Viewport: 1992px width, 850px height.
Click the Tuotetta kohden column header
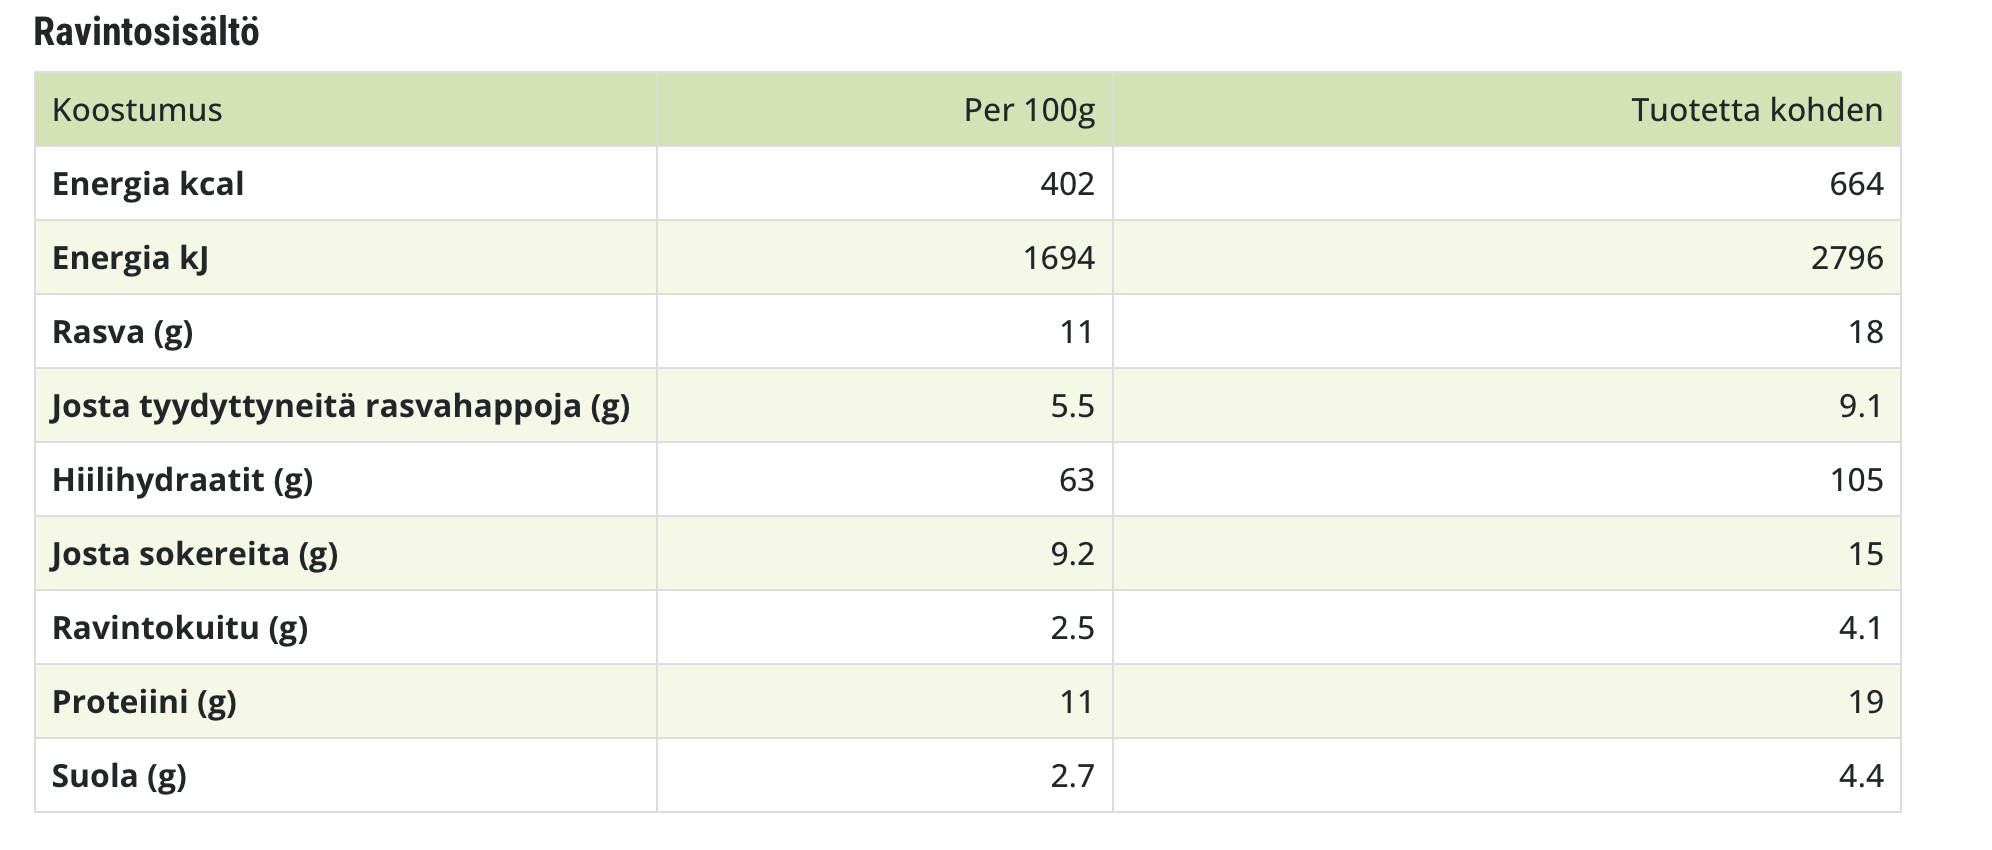tap(1757, 109)
